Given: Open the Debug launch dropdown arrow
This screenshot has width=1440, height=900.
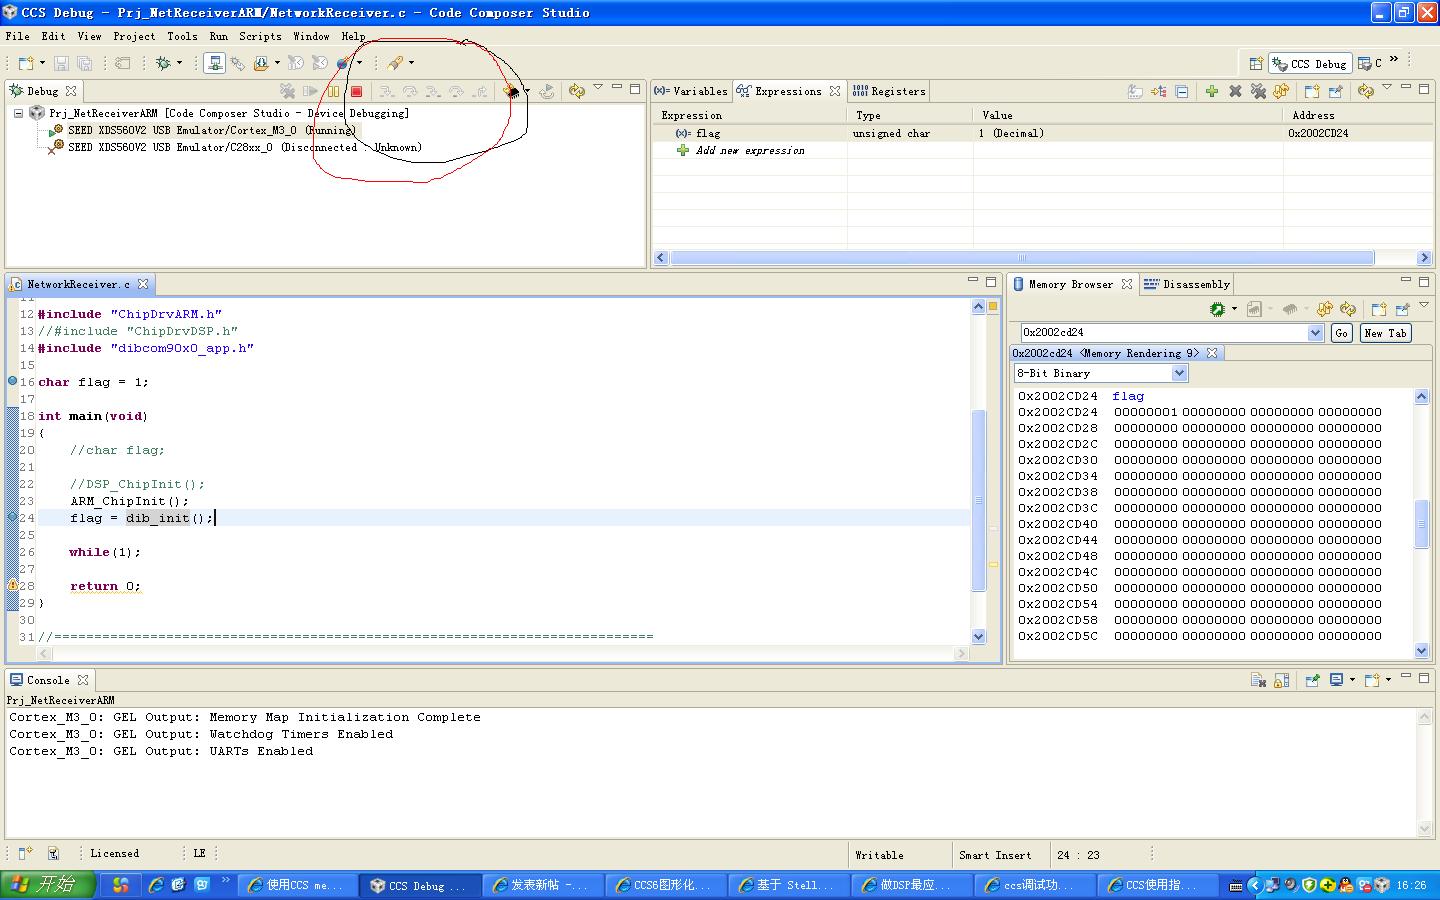Looking at the screenshot, I should coord(179,63).
